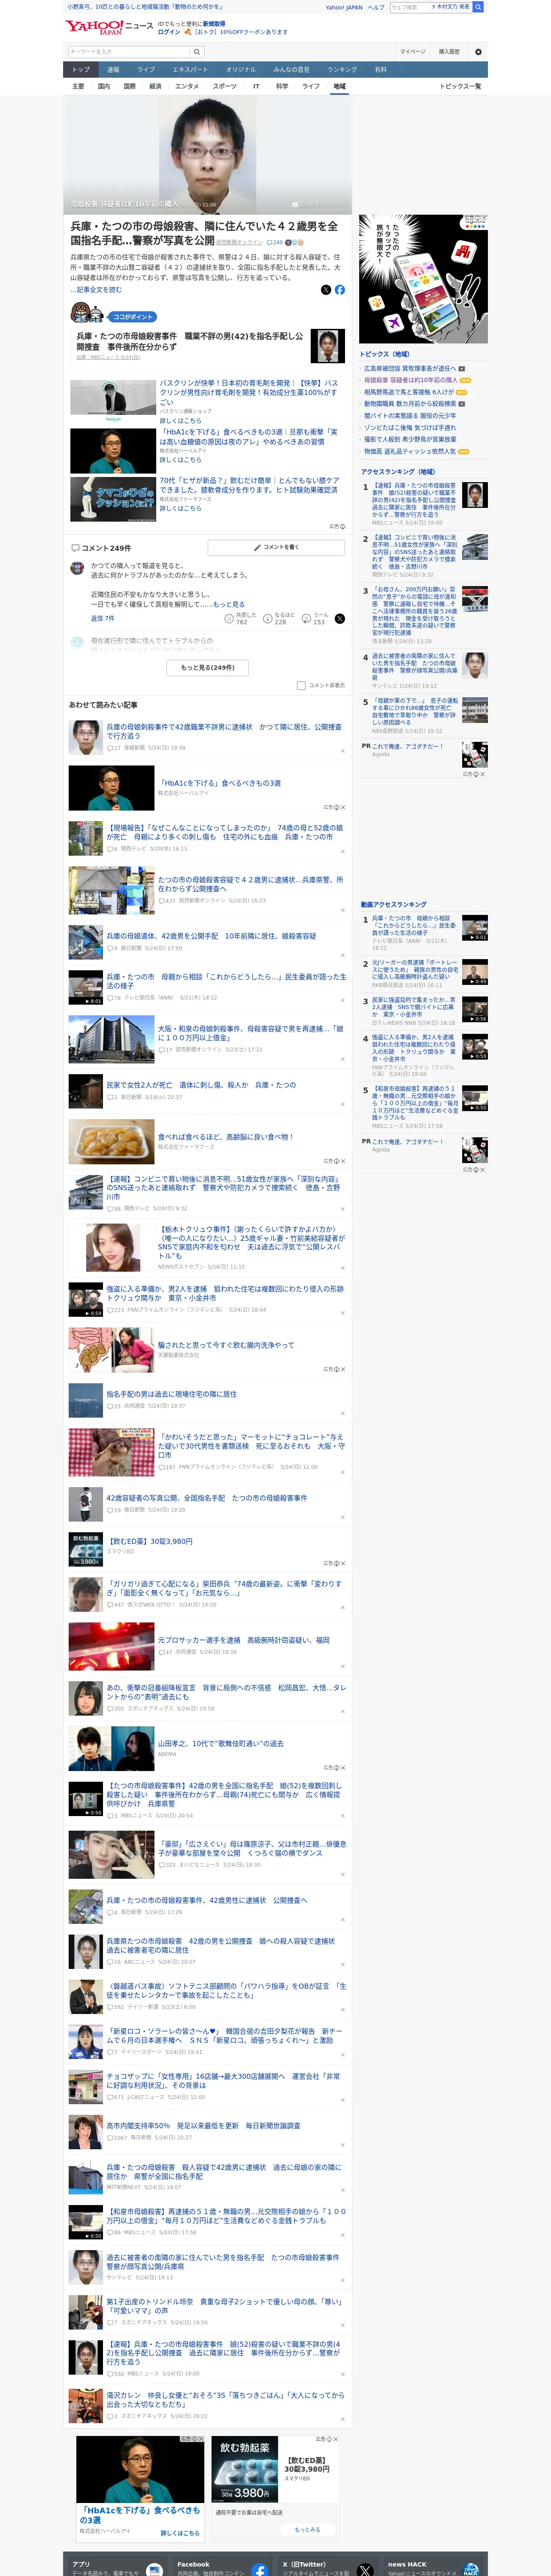Click the アプリ icon in the footer
Viewport: 551px width, 2576px height.
(154, 2570)
